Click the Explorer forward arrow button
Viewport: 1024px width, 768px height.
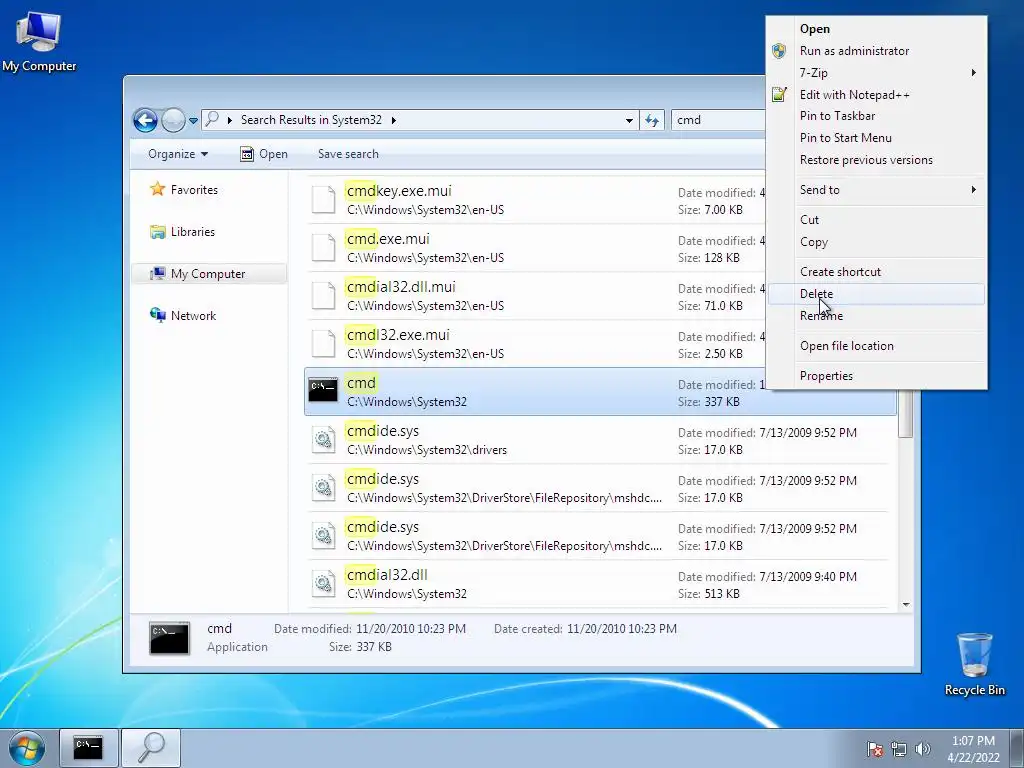coord(173,120)
